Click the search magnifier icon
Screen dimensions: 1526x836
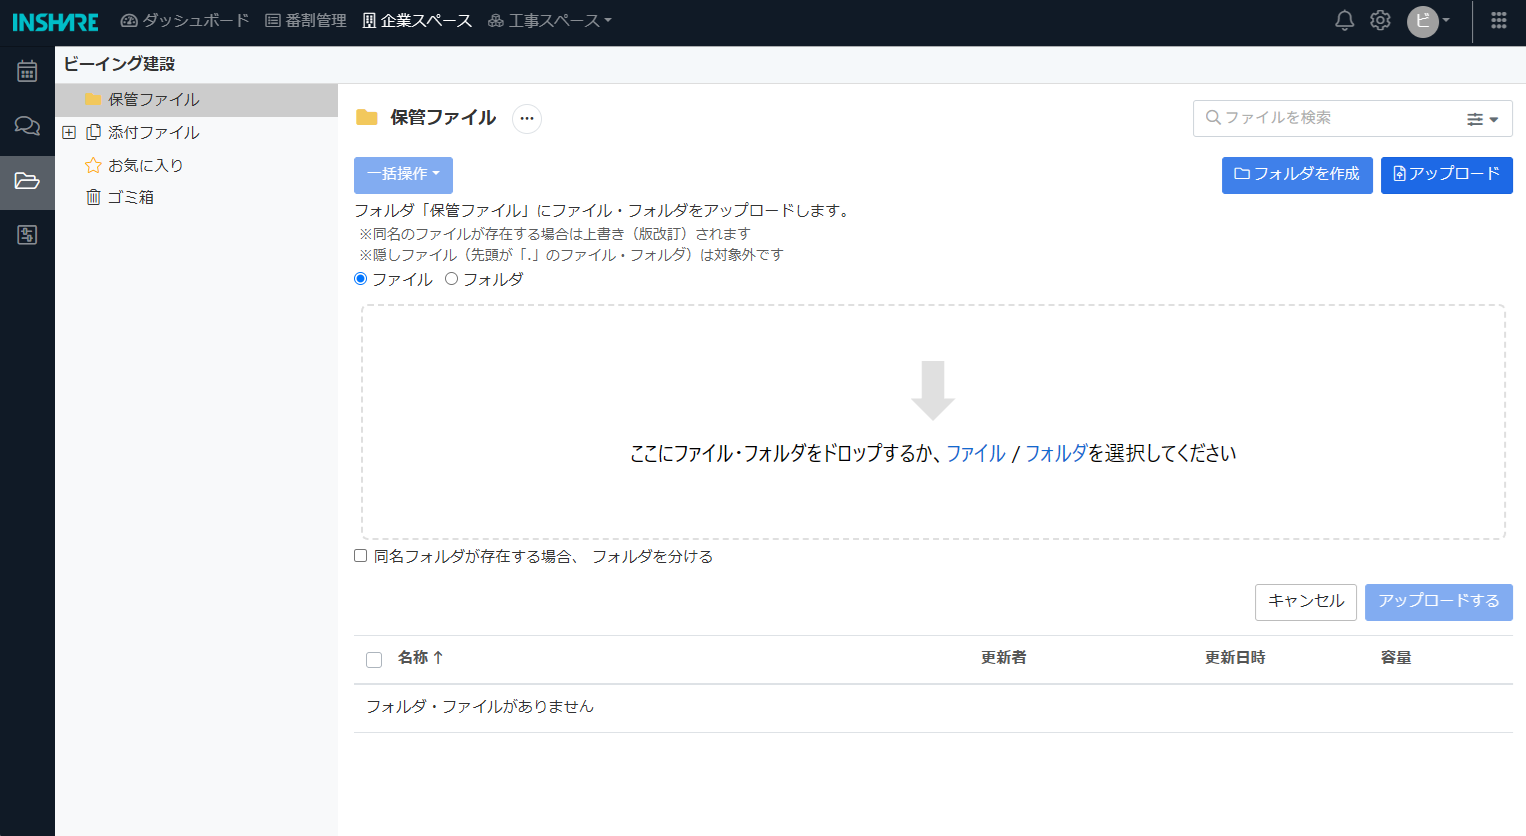pyautogui.click(x=1213, y=117)
